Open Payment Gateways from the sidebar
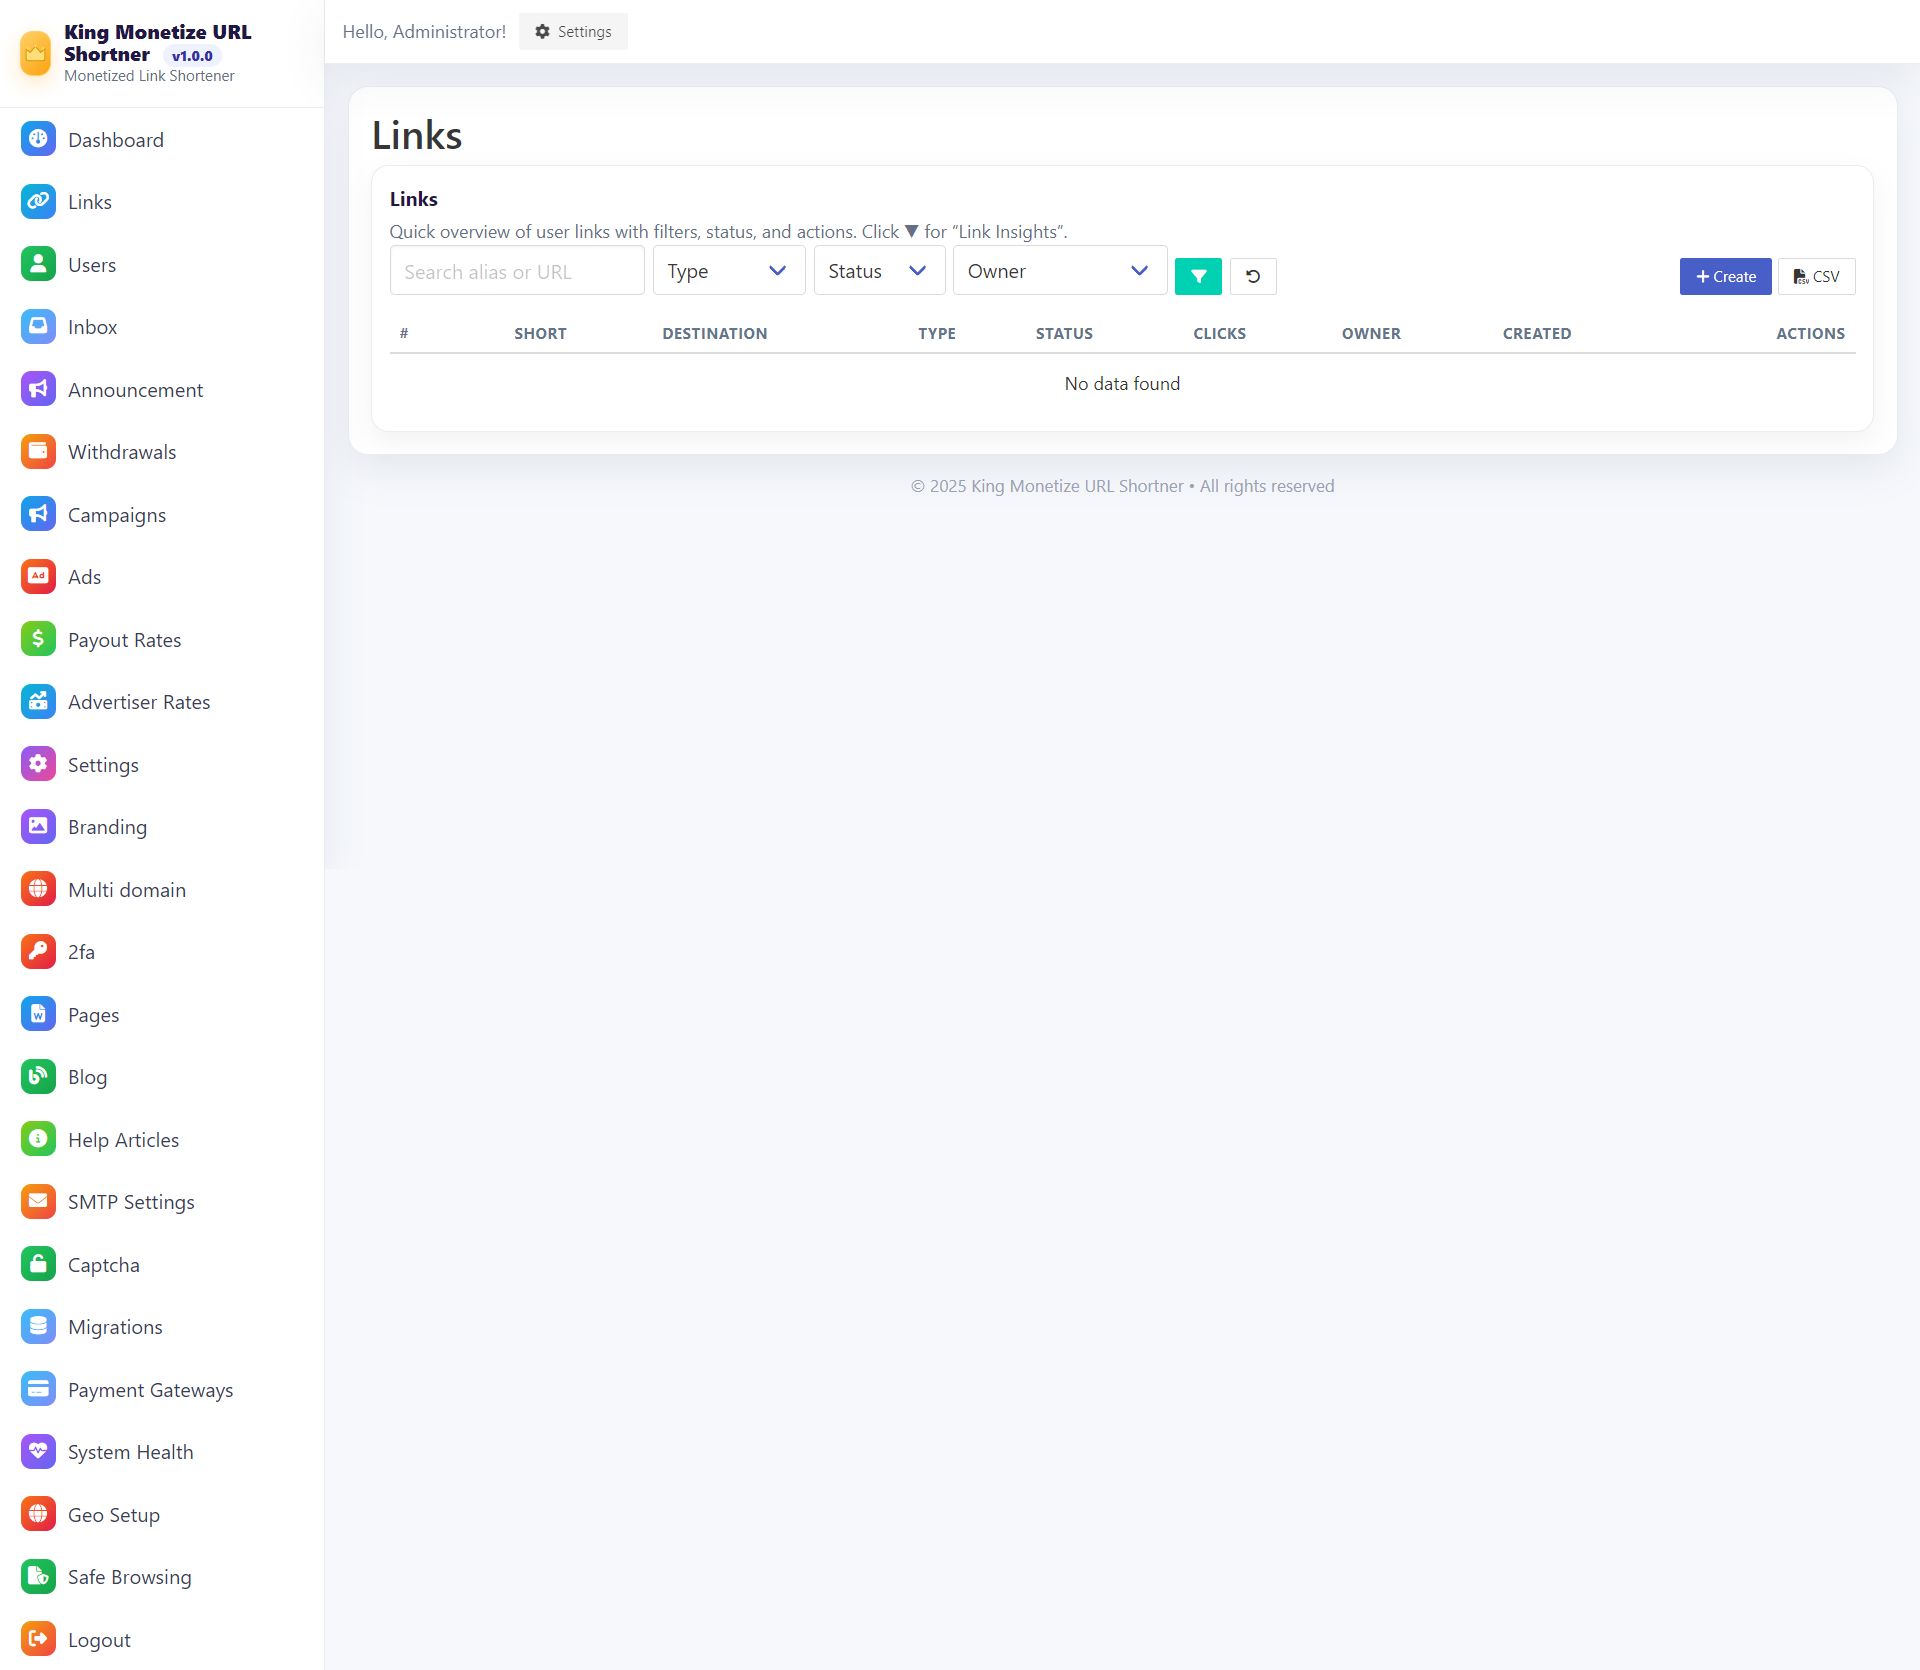 coord(150,1389)
